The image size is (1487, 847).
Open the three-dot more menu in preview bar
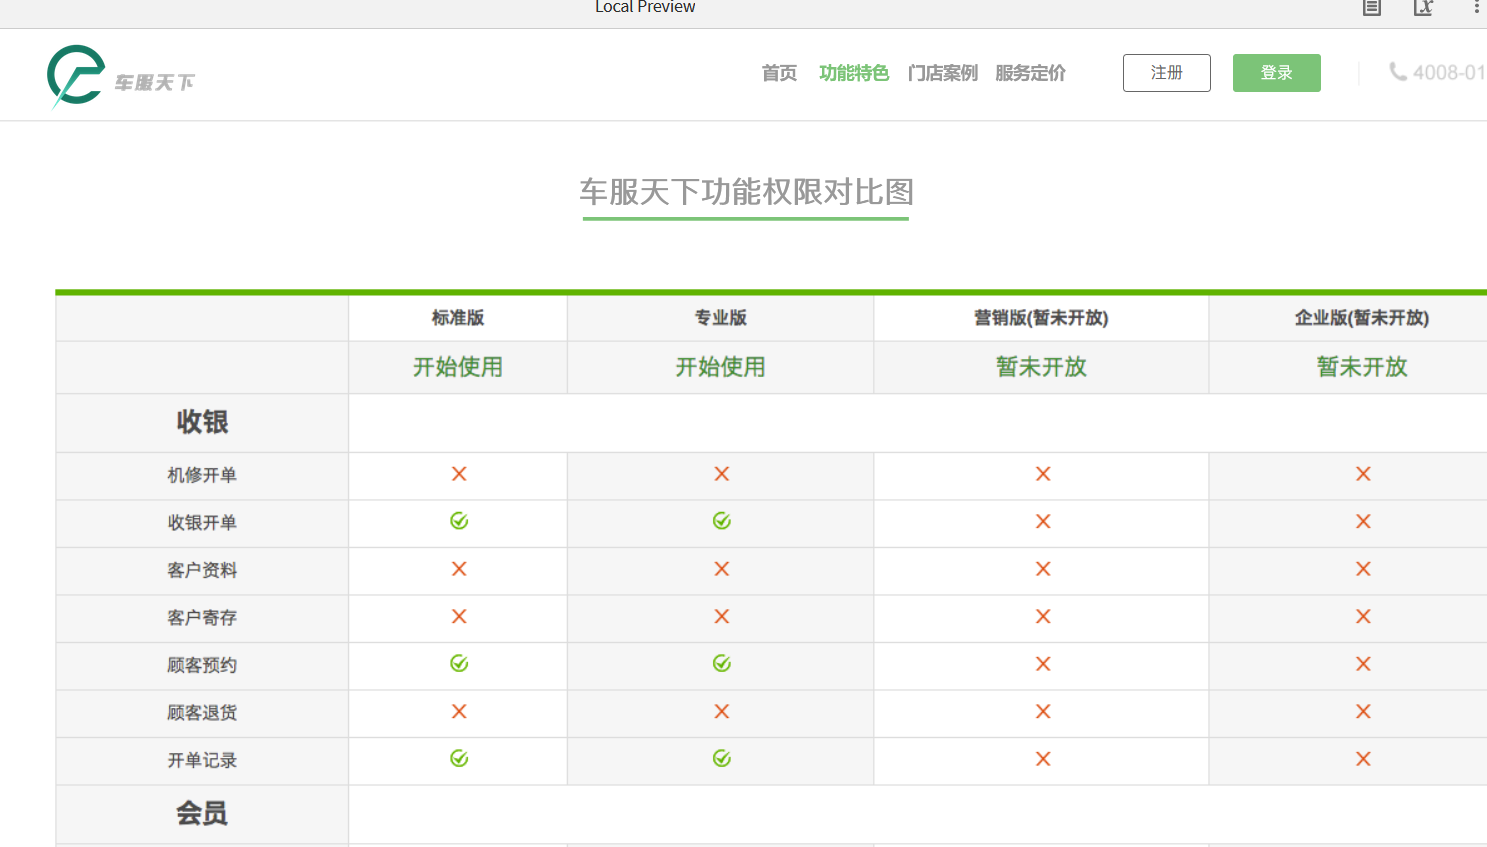click(x=1476, y=7)
